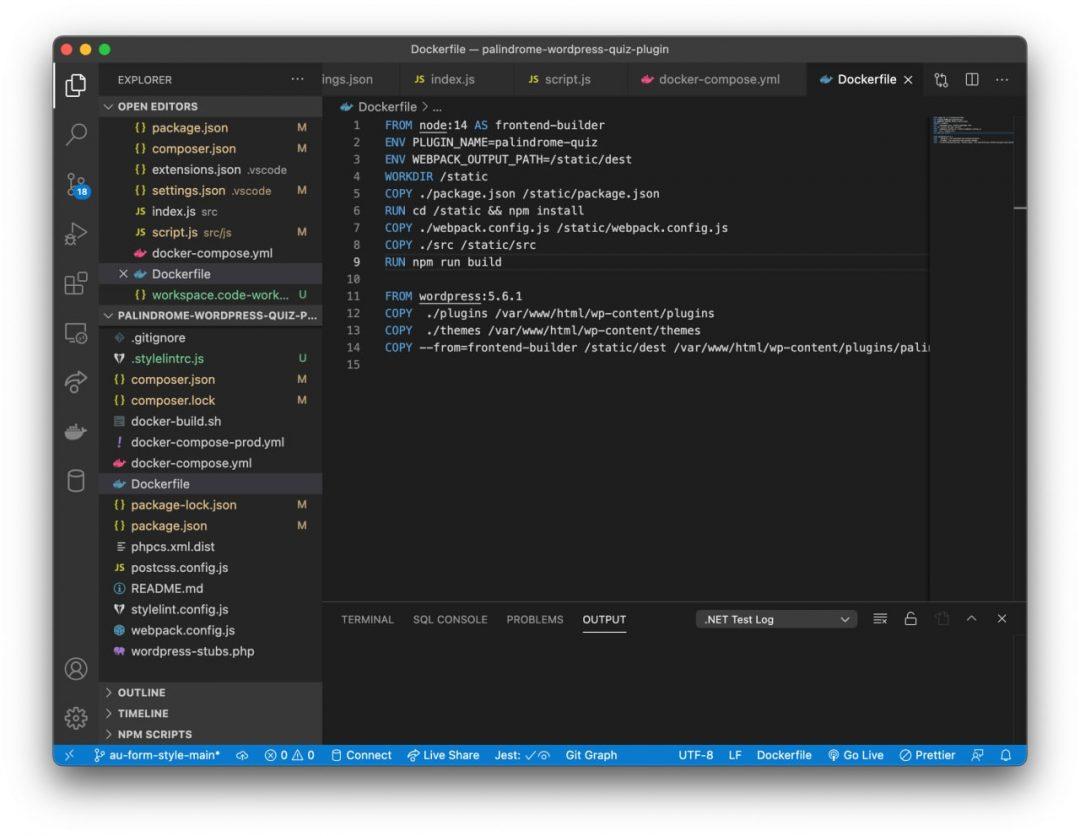Open the Docker view in activity bar
Image resolution: width=1080 pixels, height=836 pixels.
point(76,432)
